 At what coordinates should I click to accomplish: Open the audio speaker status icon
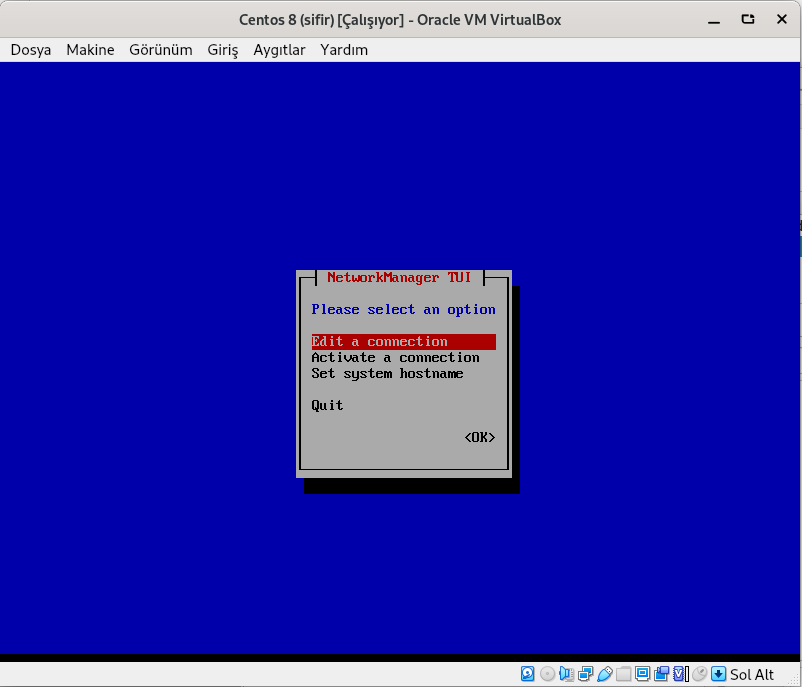click(x=566, y=674)
